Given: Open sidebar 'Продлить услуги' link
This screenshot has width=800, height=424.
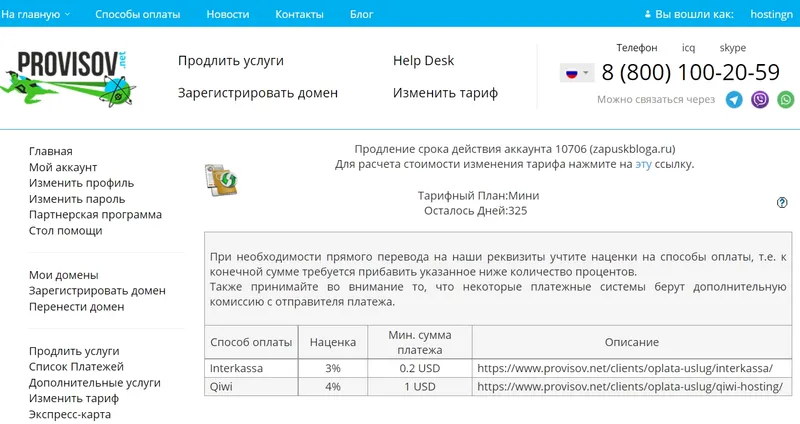Looking at the screenshot, I should point(74,351).
